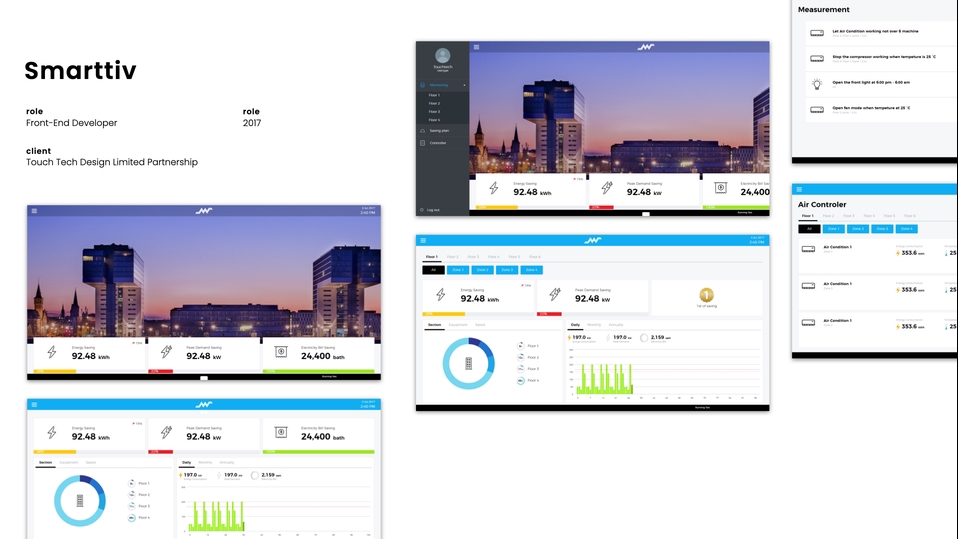Image resolution: width=958 pixels, height=539 pixels.
Task: Click first Air Condition 1 unit icon
Action: pyautogui.click(x=808, y=249)
